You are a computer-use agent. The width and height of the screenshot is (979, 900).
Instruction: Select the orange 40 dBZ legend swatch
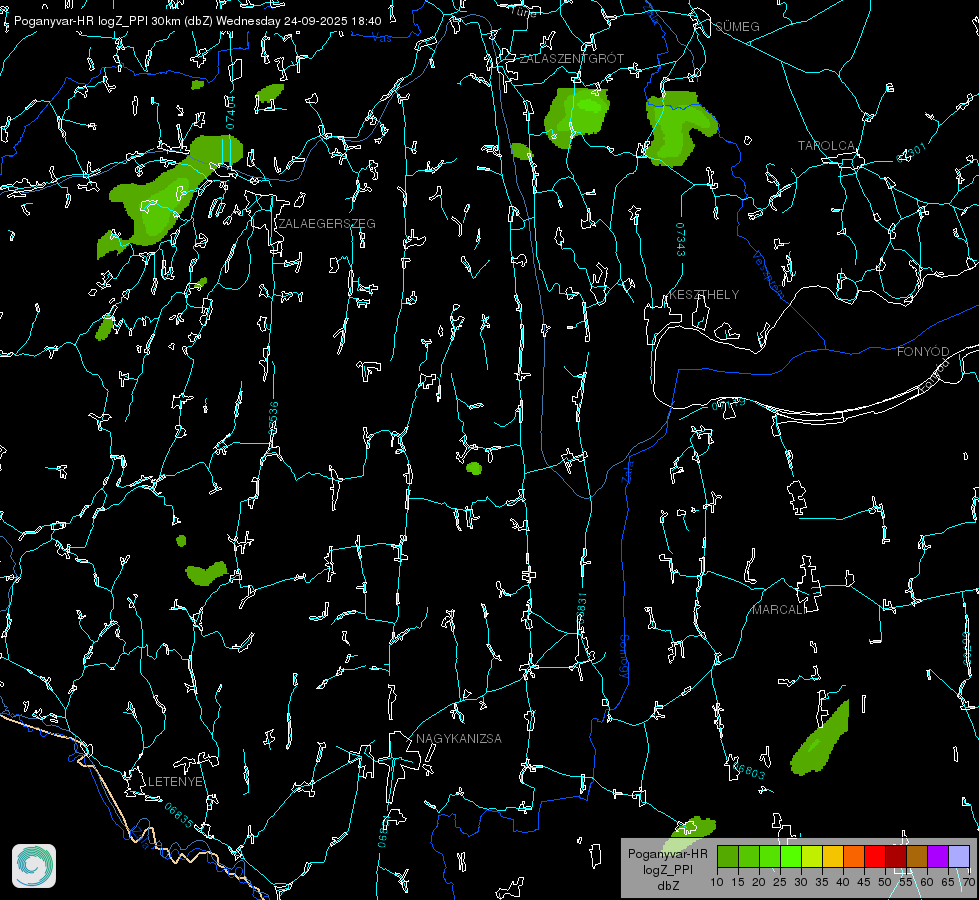tap(854, 856)
